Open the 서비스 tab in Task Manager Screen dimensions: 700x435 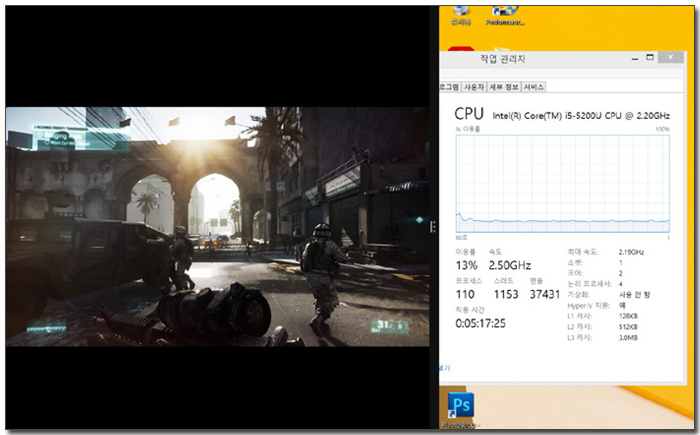point(533,87)
